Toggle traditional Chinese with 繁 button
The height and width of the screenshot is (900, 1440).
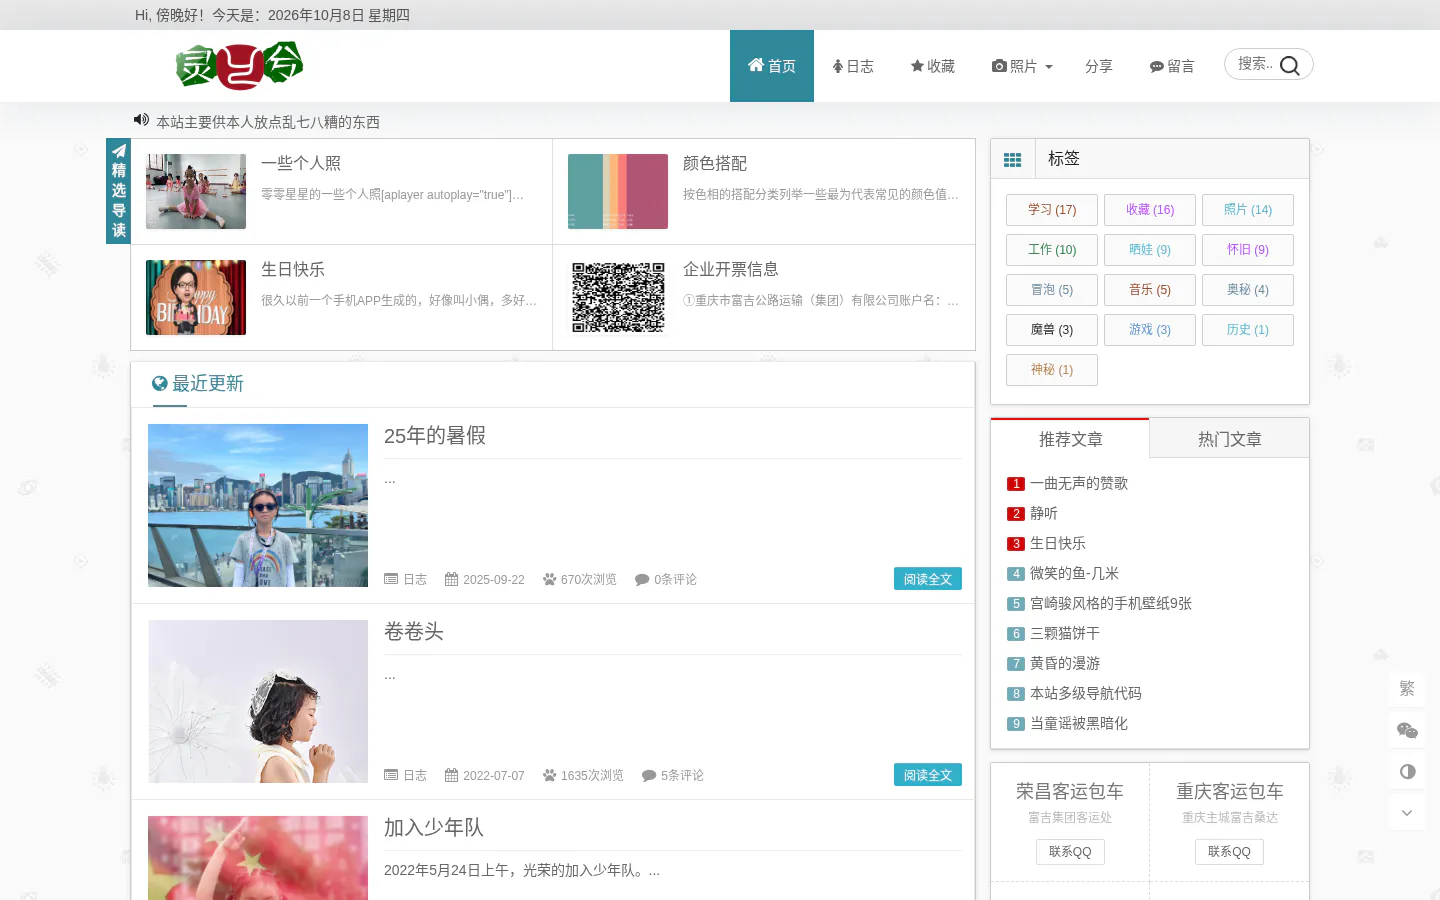click(x=1407, y=688)
